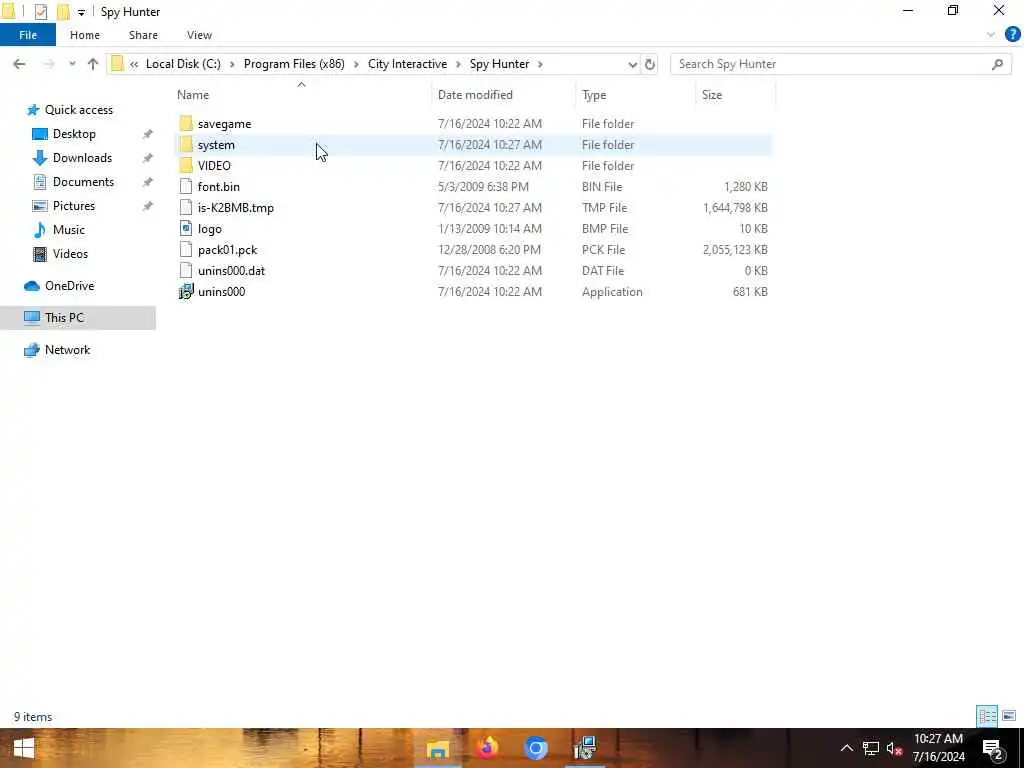Open the notification center icon
The width and height of the screenshot is (1024, 768).
(993, 748)
